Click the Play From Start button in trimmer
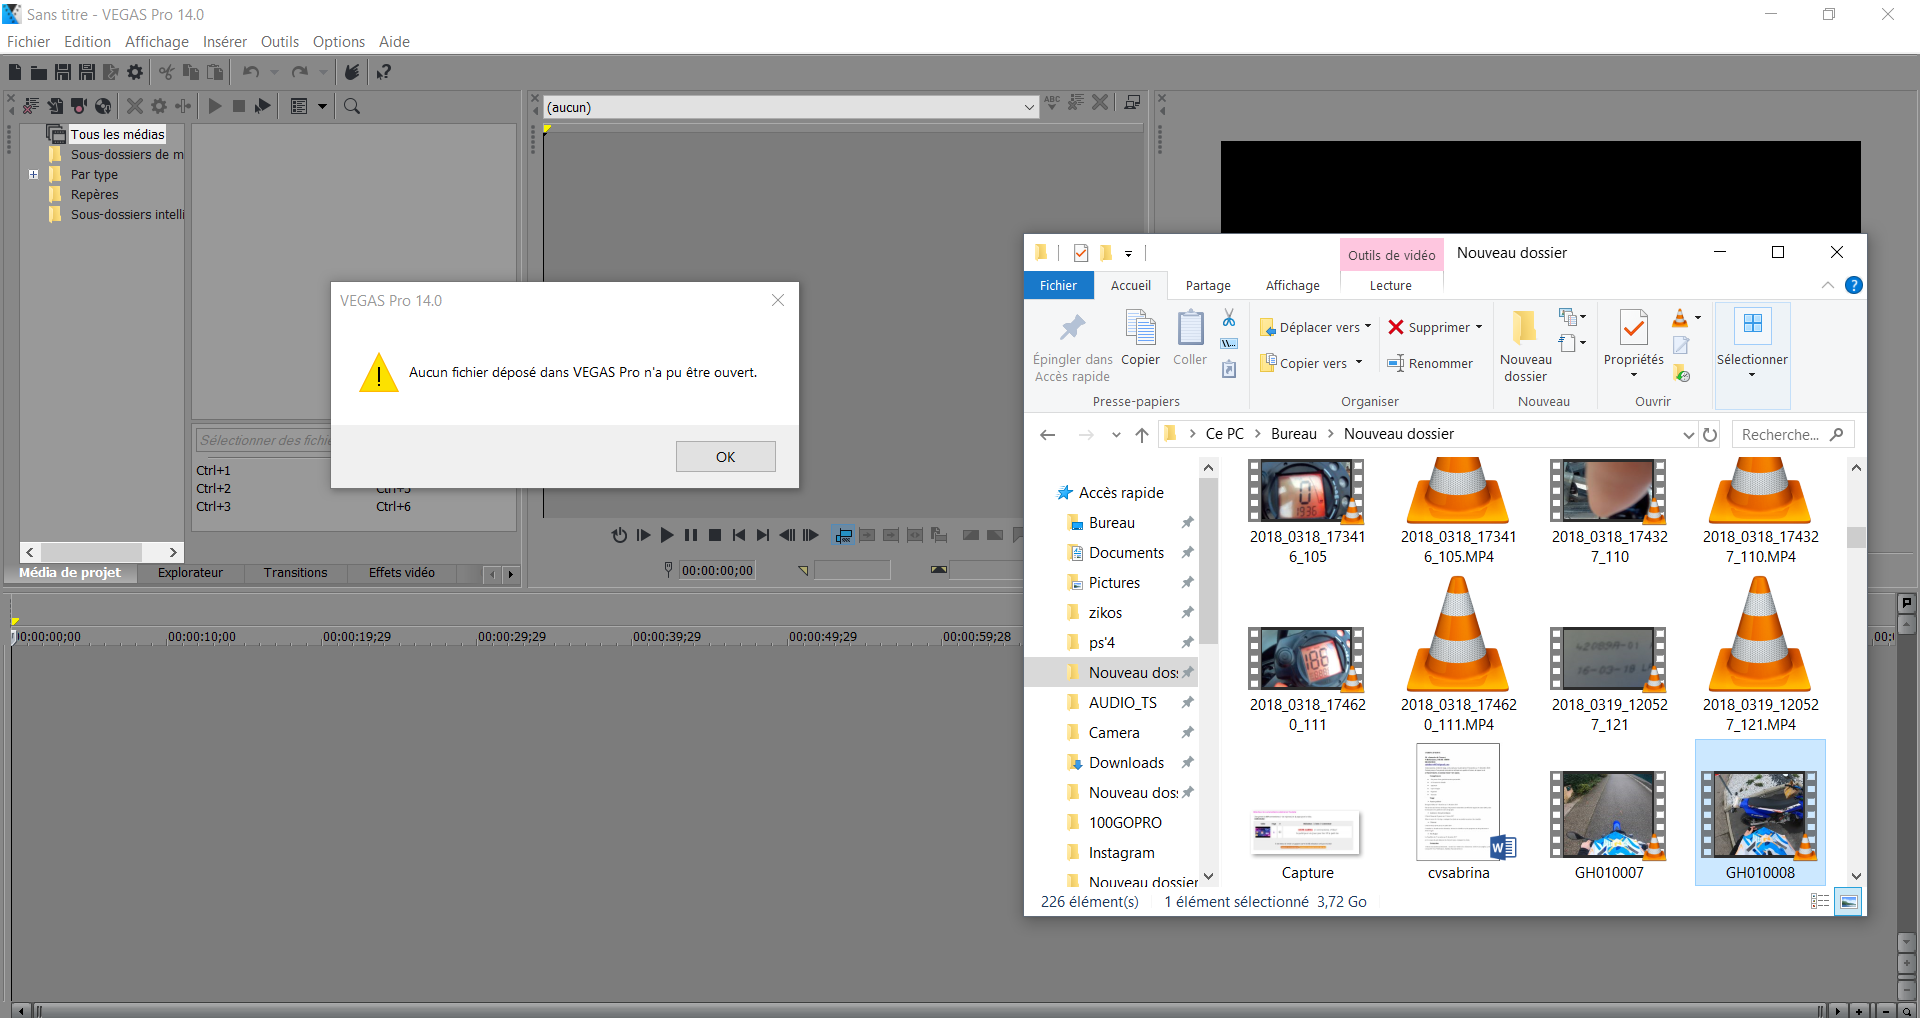 pos(643,535)
